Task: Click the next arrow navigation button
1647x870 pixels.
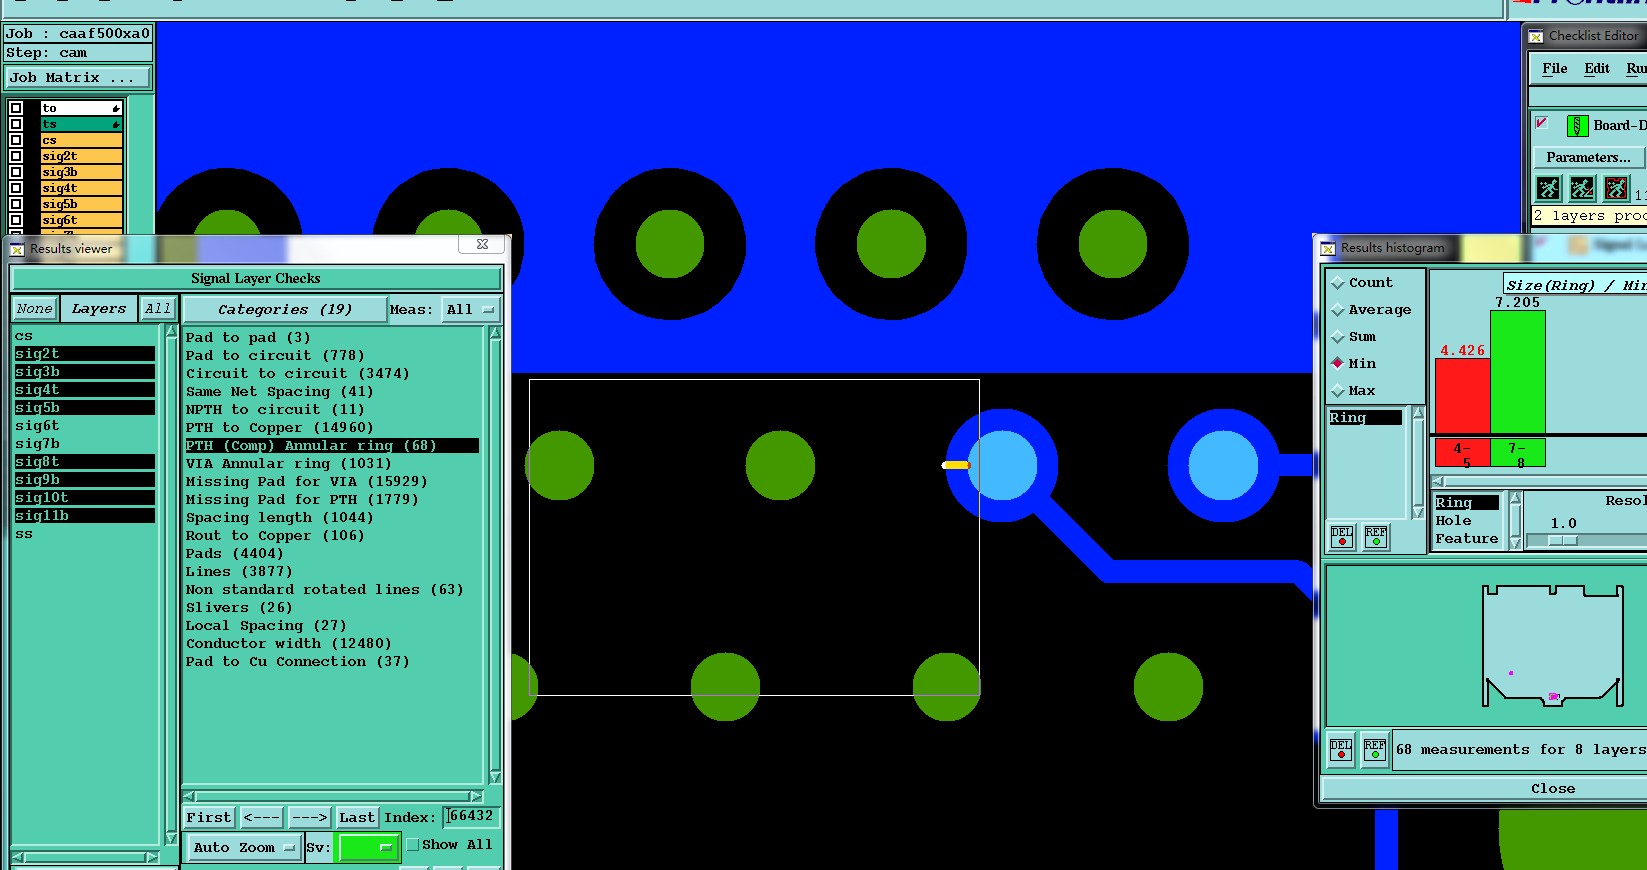Action: 309,817
